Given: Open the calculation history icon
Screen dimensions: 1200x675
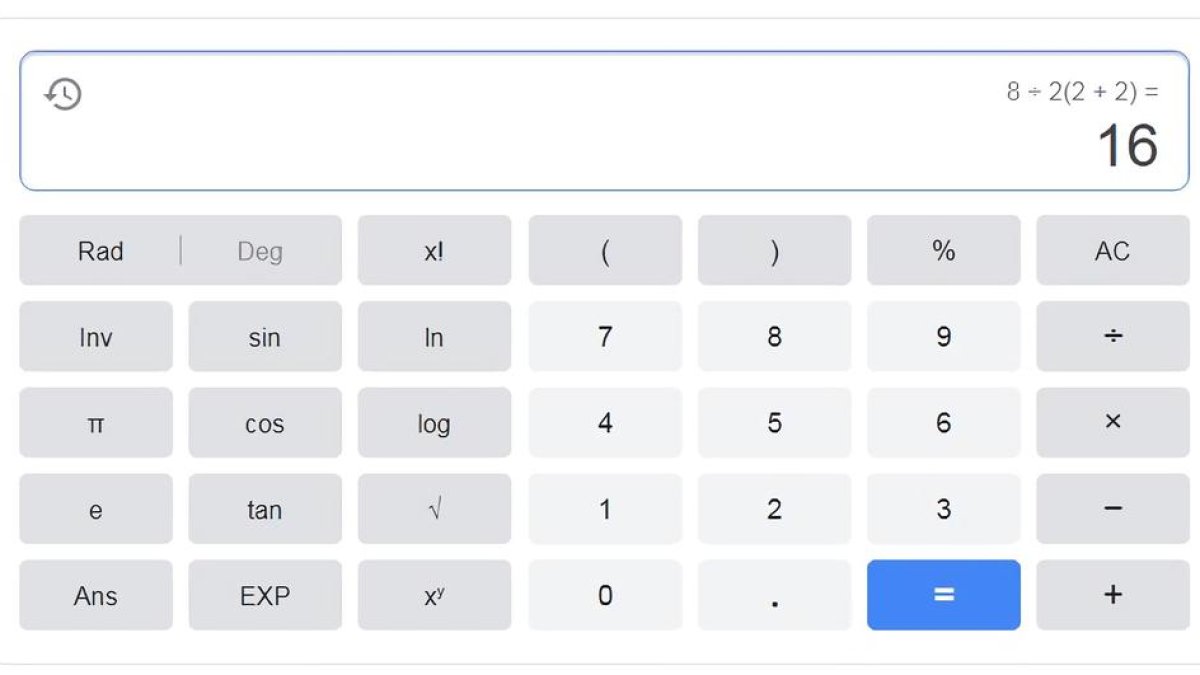Looking at the screenshot, I should click(x=64, y=95).
